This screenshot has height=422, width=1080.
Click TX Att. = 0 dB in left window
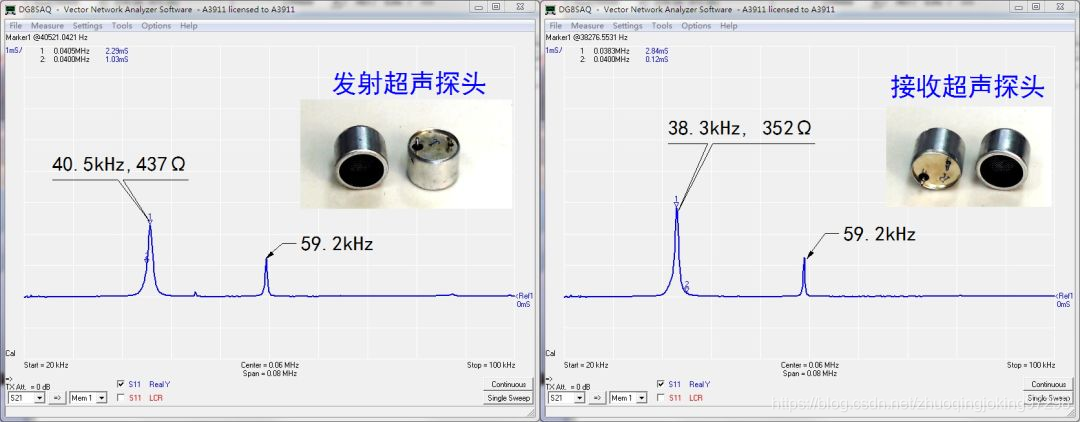(27, 386)
